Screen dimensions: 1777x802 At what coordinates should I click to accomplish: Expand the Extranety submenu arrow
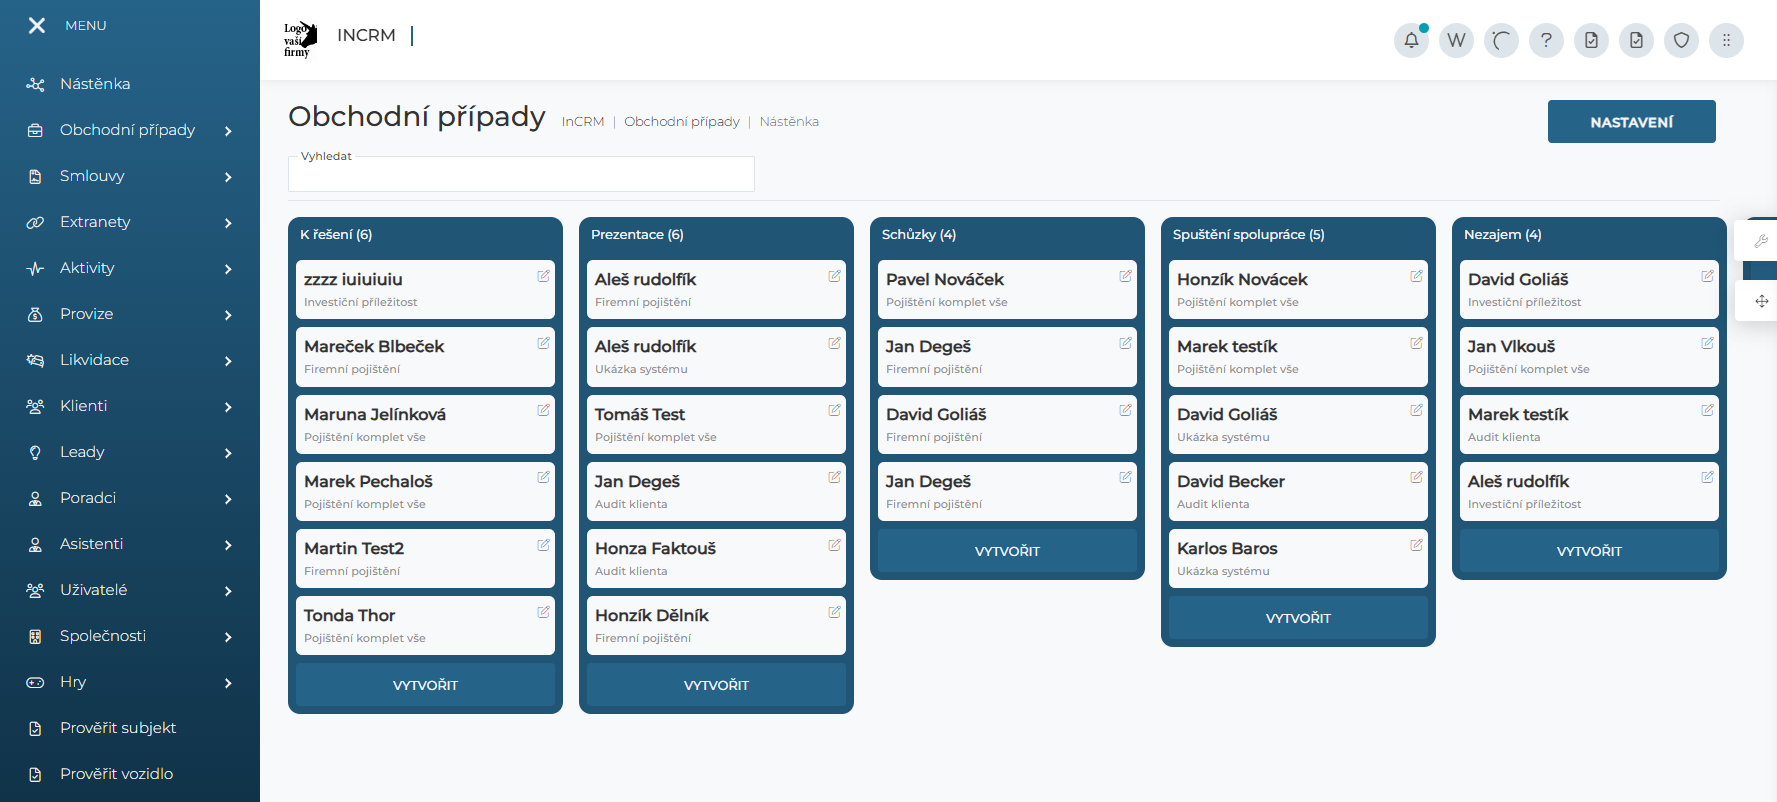228,223
